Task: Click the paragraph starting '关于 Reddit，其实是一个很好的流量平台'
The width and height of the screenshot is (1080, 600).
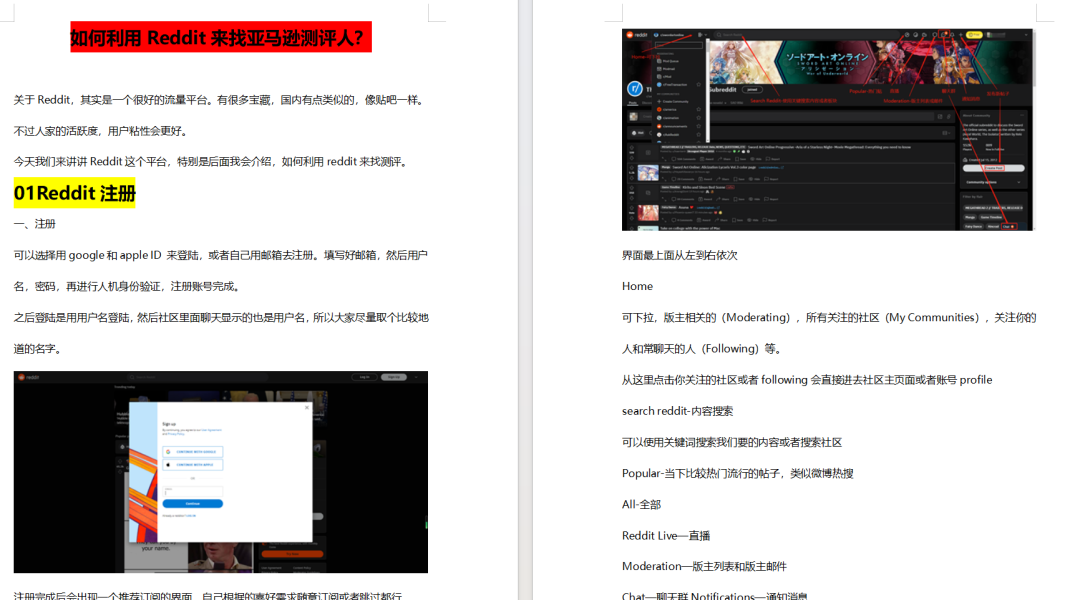Action: [x=220, y=100]
